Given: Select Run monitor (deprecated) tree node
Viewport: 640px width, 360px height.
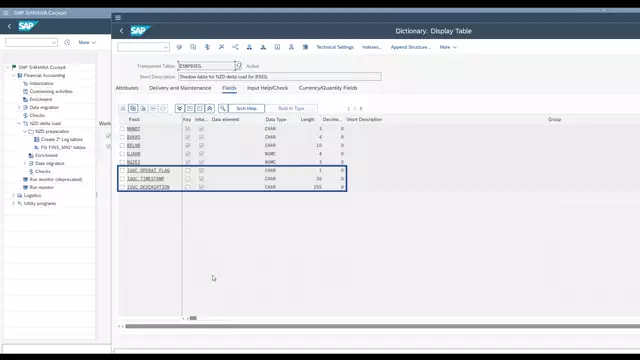Looking at the screenshot, I should point(56,179).
